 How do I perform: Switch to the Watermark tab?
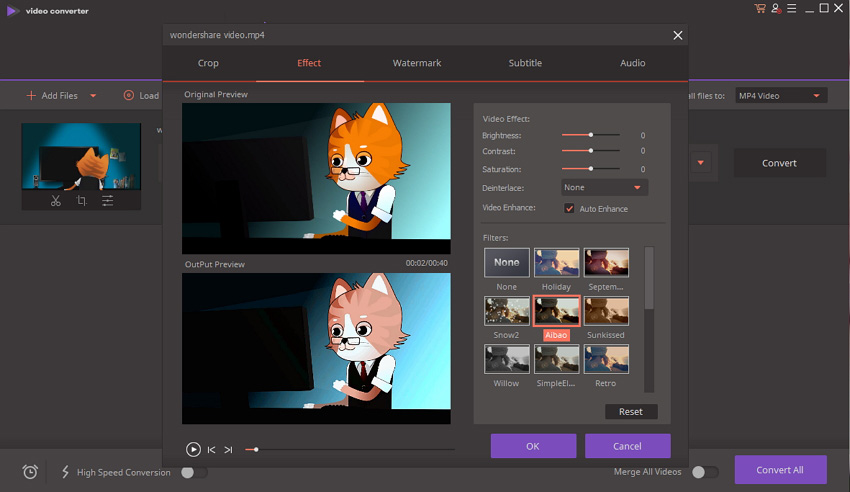click(416, 63)
